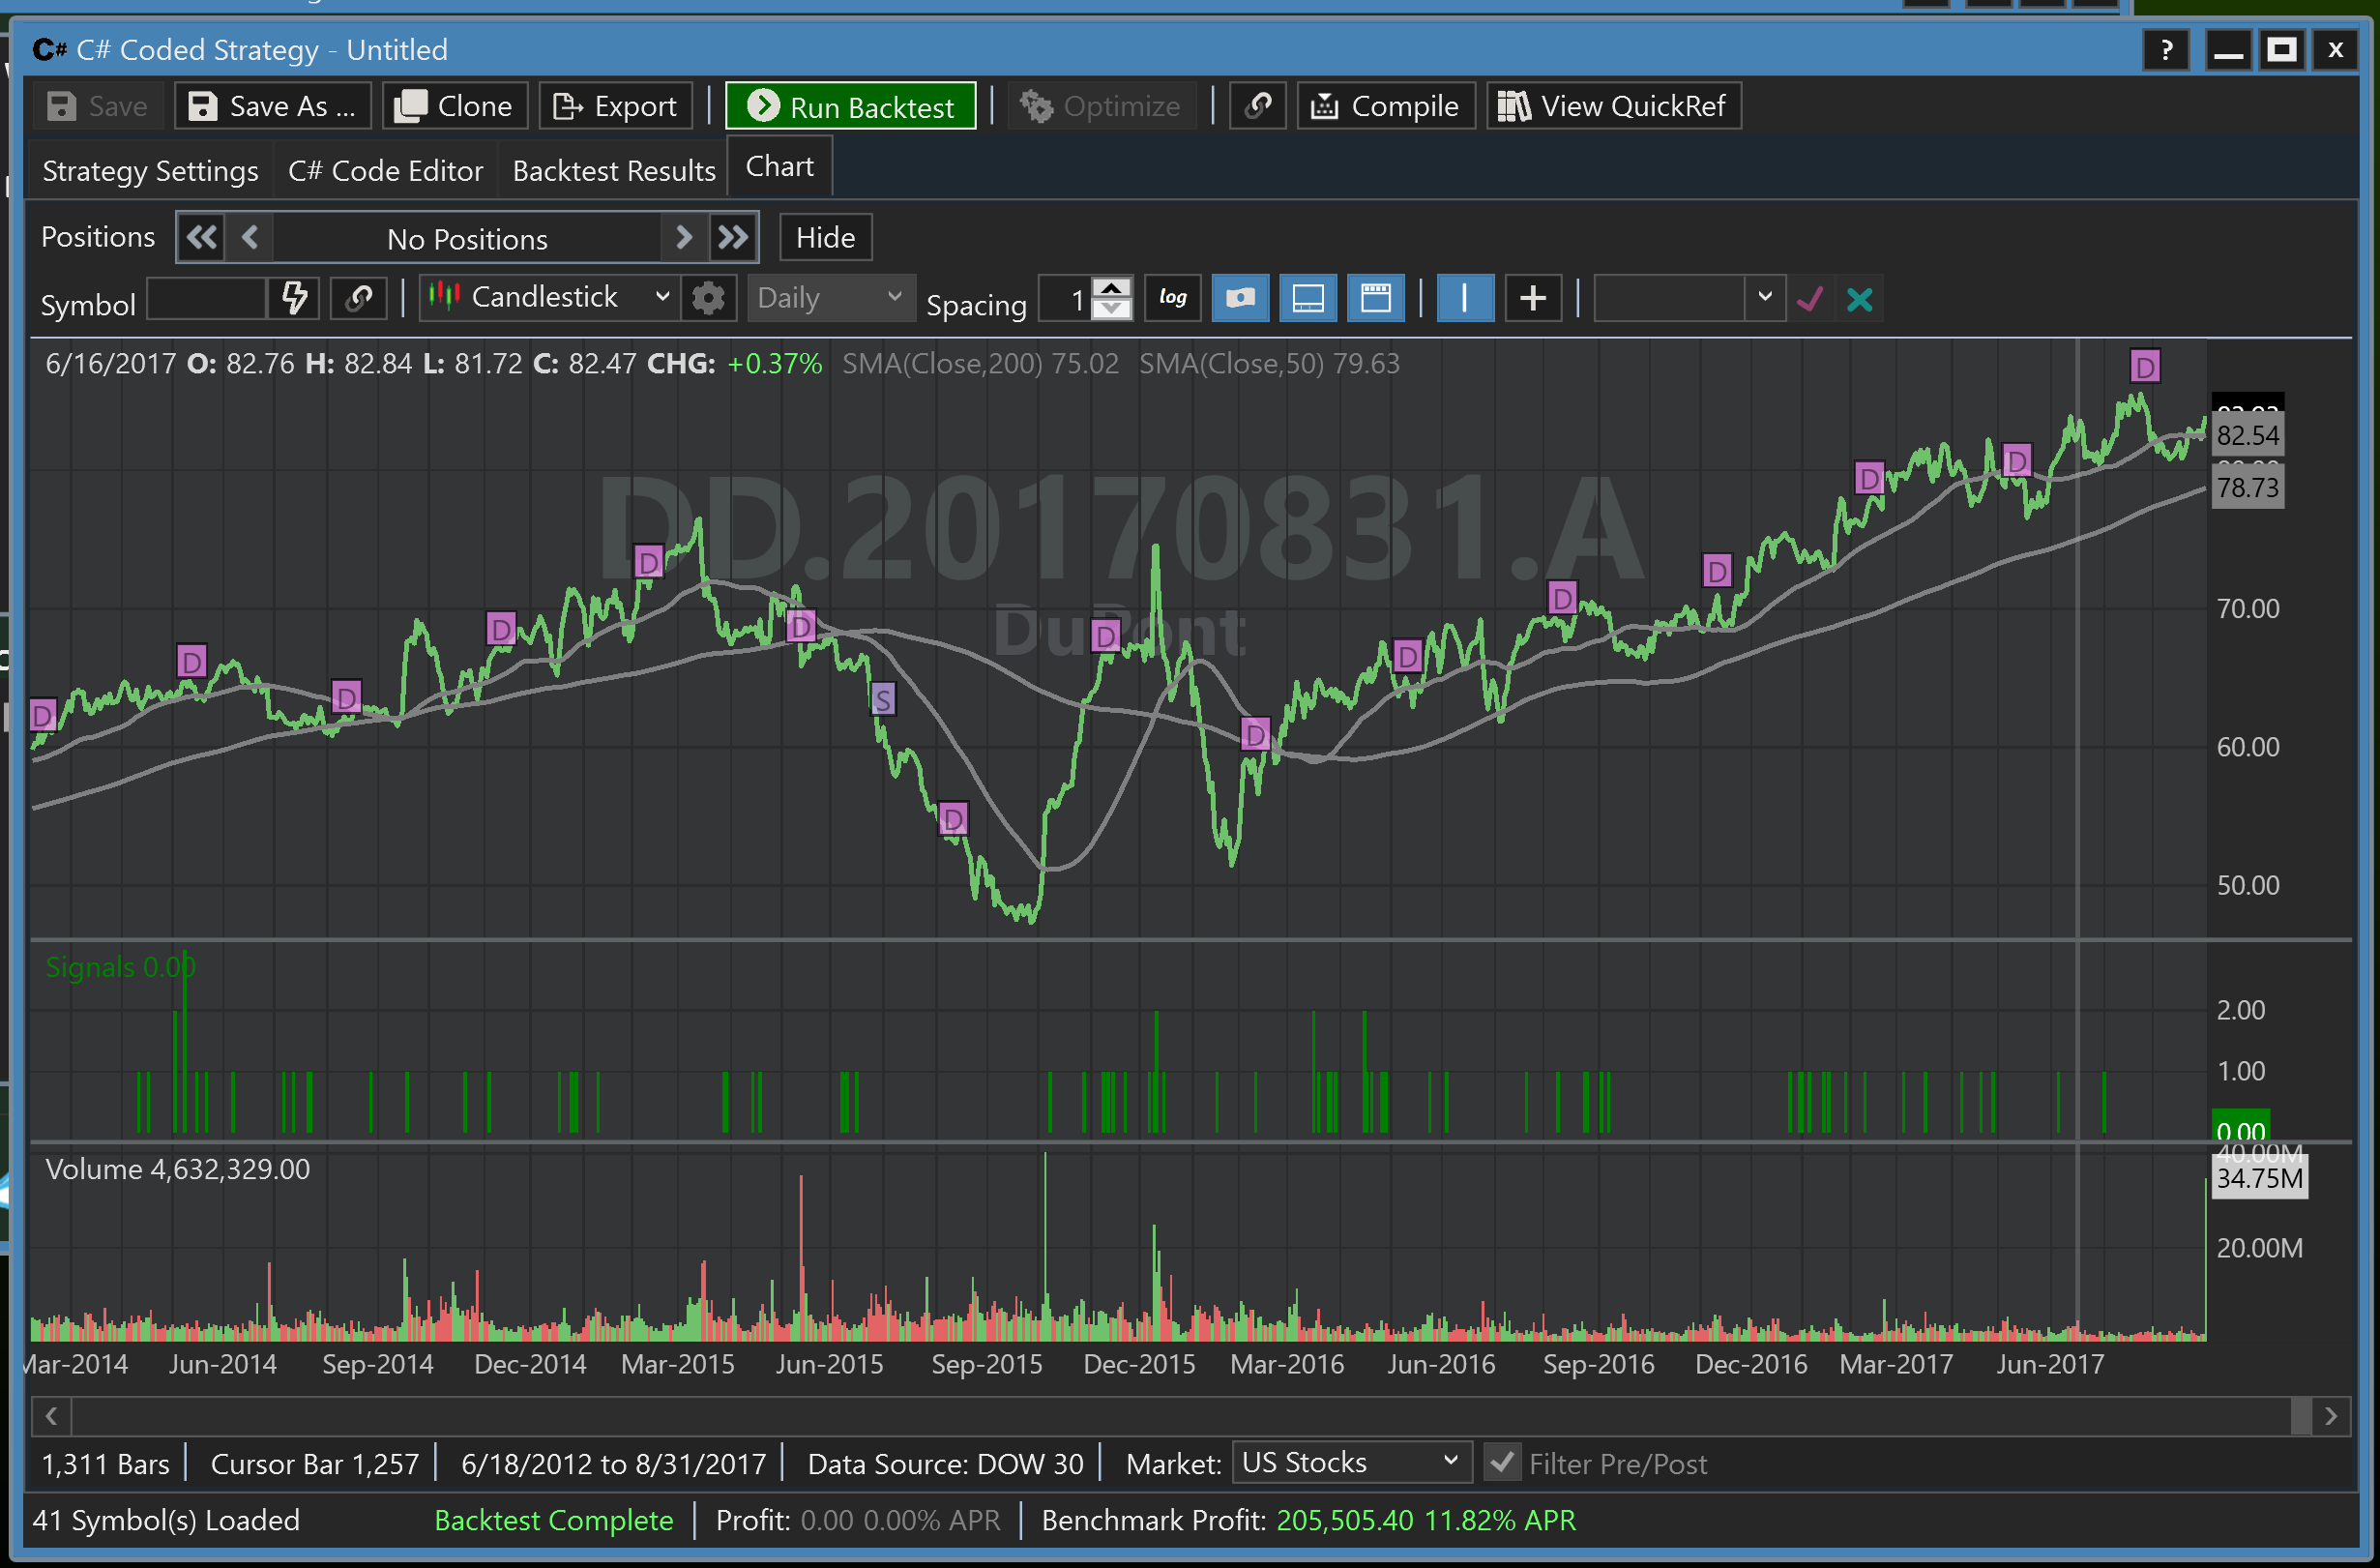This screenshot has width=2380, height=1568.
Task: Toggle crosshair plus cursor button
Action: click(1533, 298)
